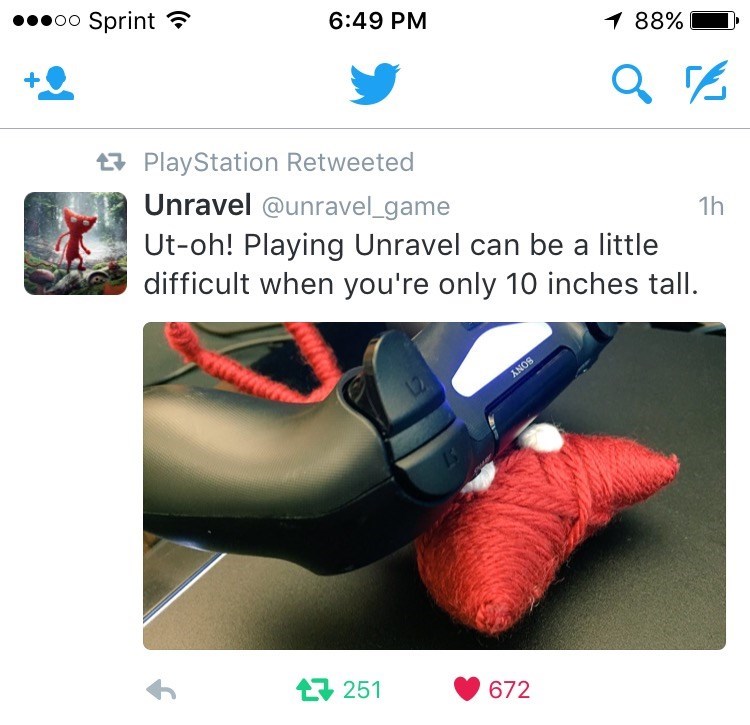Tap the Twitter bird logo

coord(375,83)
